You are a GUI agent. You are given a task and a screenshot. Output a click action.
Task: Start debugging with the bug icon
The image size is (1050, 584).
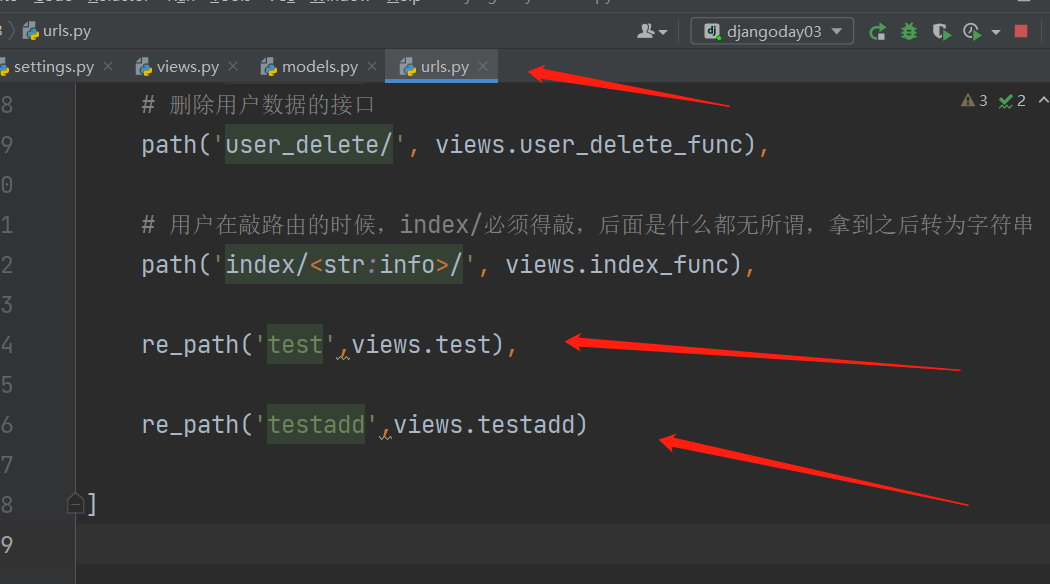pyautogui.click(x=909, y=31)
